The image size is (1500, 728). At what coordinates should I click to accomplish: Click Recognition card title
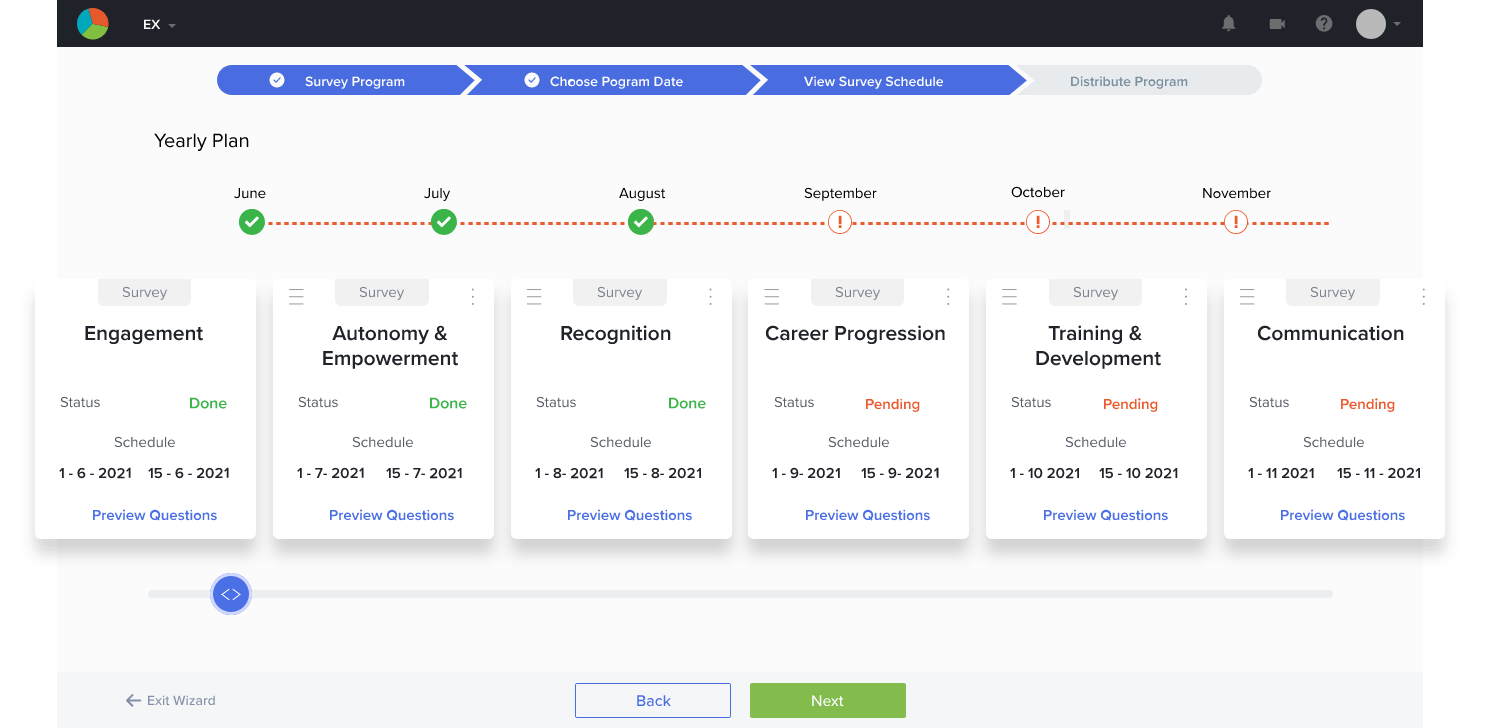pos(616,334)
